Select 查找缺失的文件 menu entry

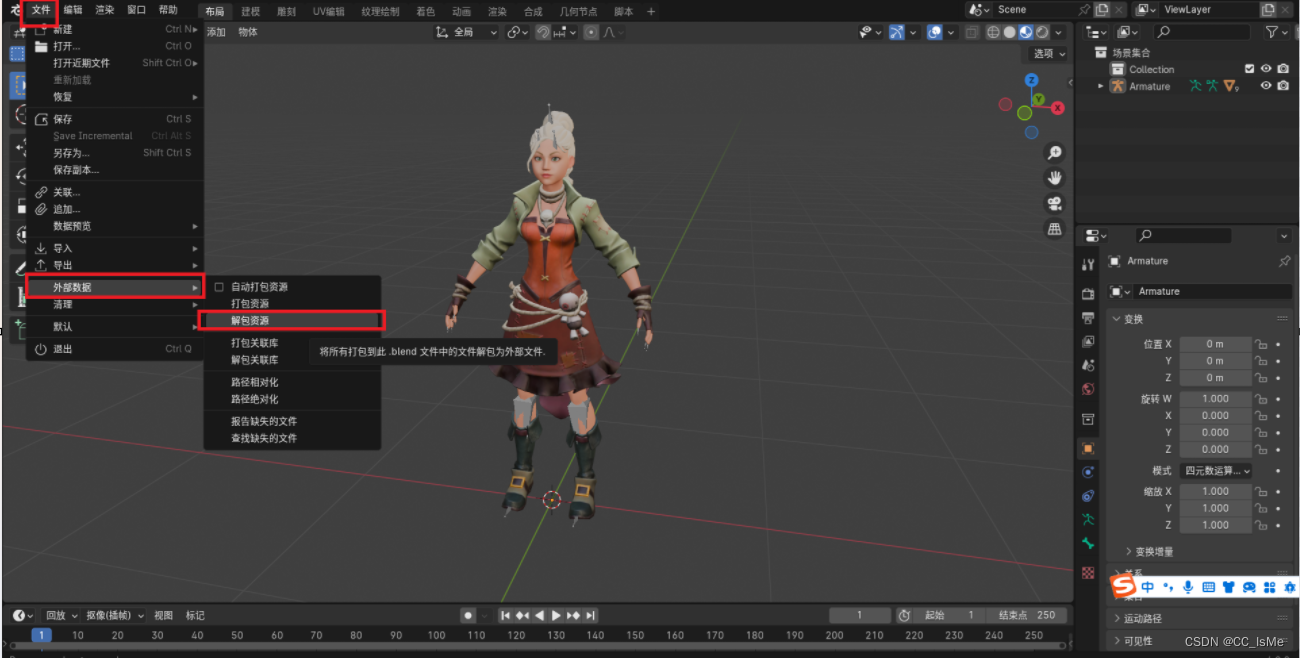[x=292, y=438]
